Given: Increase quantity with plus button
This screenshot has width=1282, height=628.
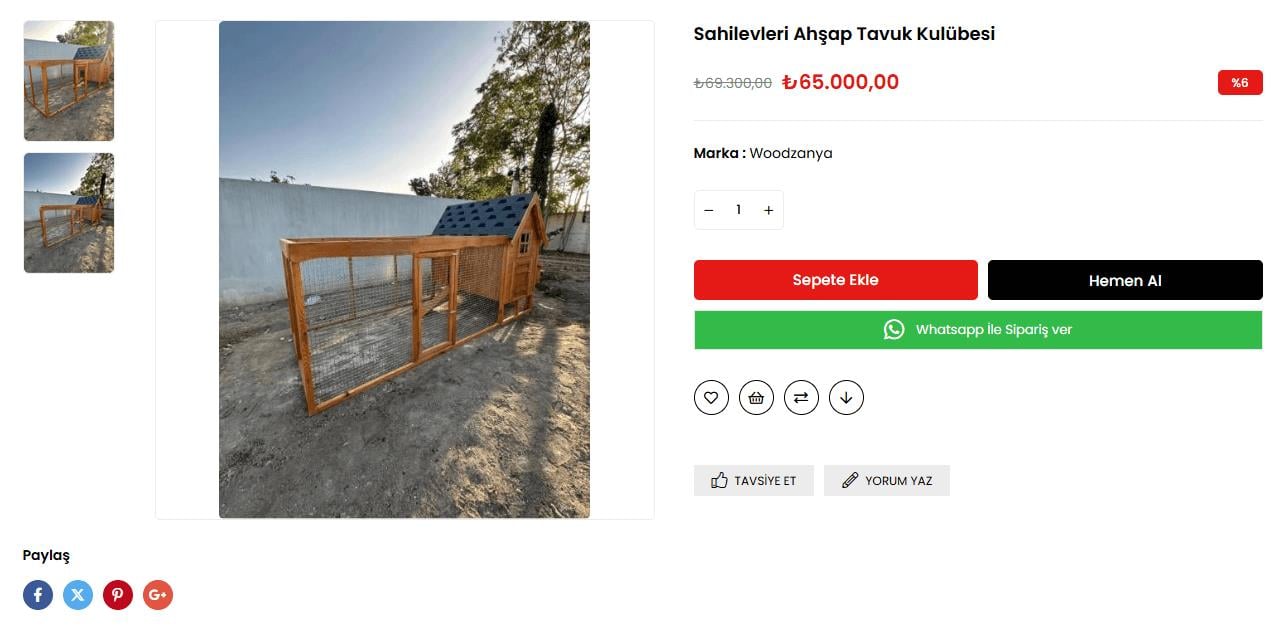Looking at the screenshot, I should pyautogui.click(x=768, y=210).
